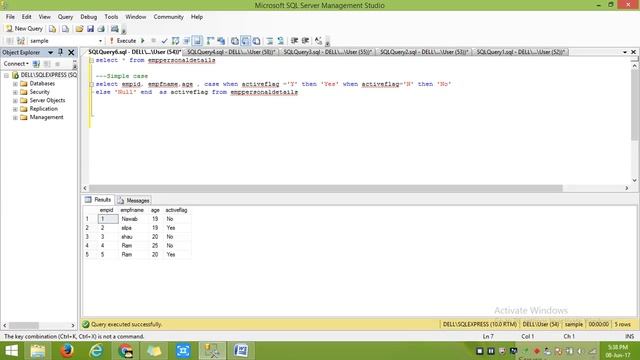Open the Debug menu
640x360 pixels.
pos(89,17)
